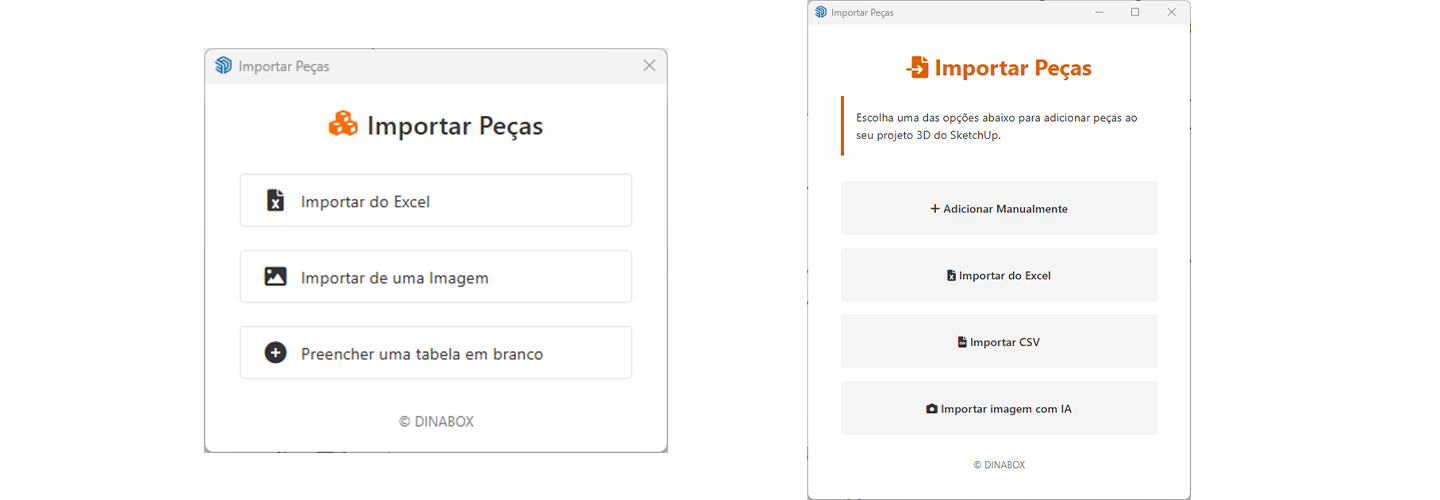Image resolution: width=1440 pixels, height=500 pixels.
Task: Click the '© DINABOX' footer under the gray buttons
Action: (x=999, y=465)
